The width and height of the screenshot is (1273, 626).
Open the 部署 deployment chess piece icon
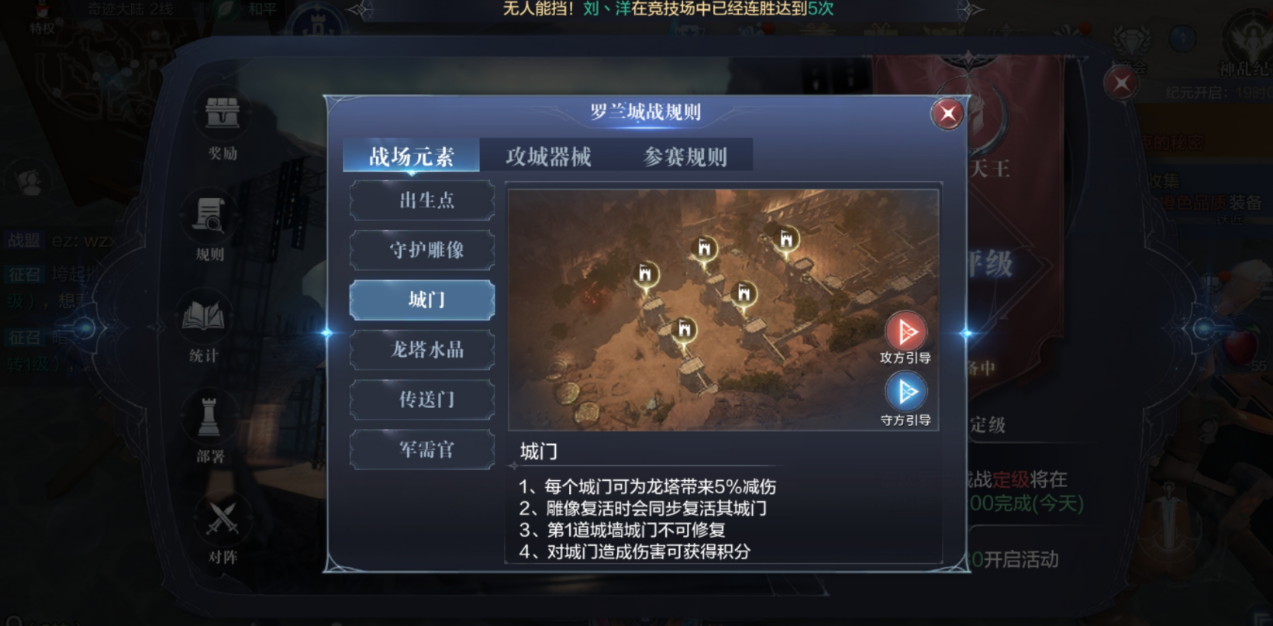coord(210,415)
